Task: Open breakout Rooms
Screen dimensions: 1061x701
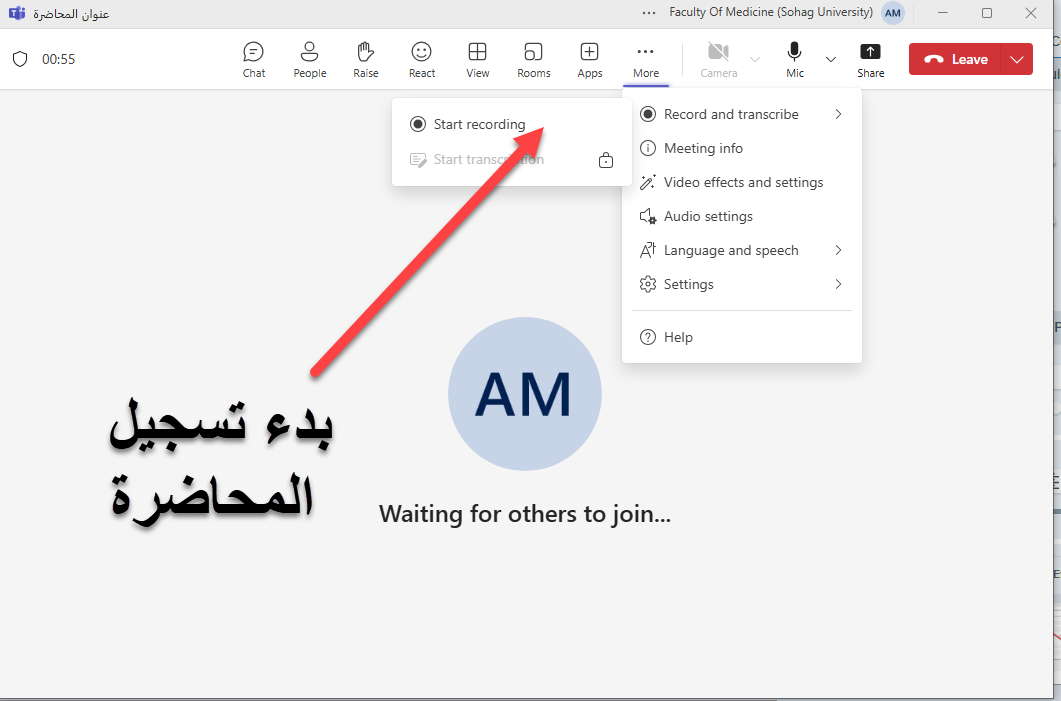Action: (534, 59)
